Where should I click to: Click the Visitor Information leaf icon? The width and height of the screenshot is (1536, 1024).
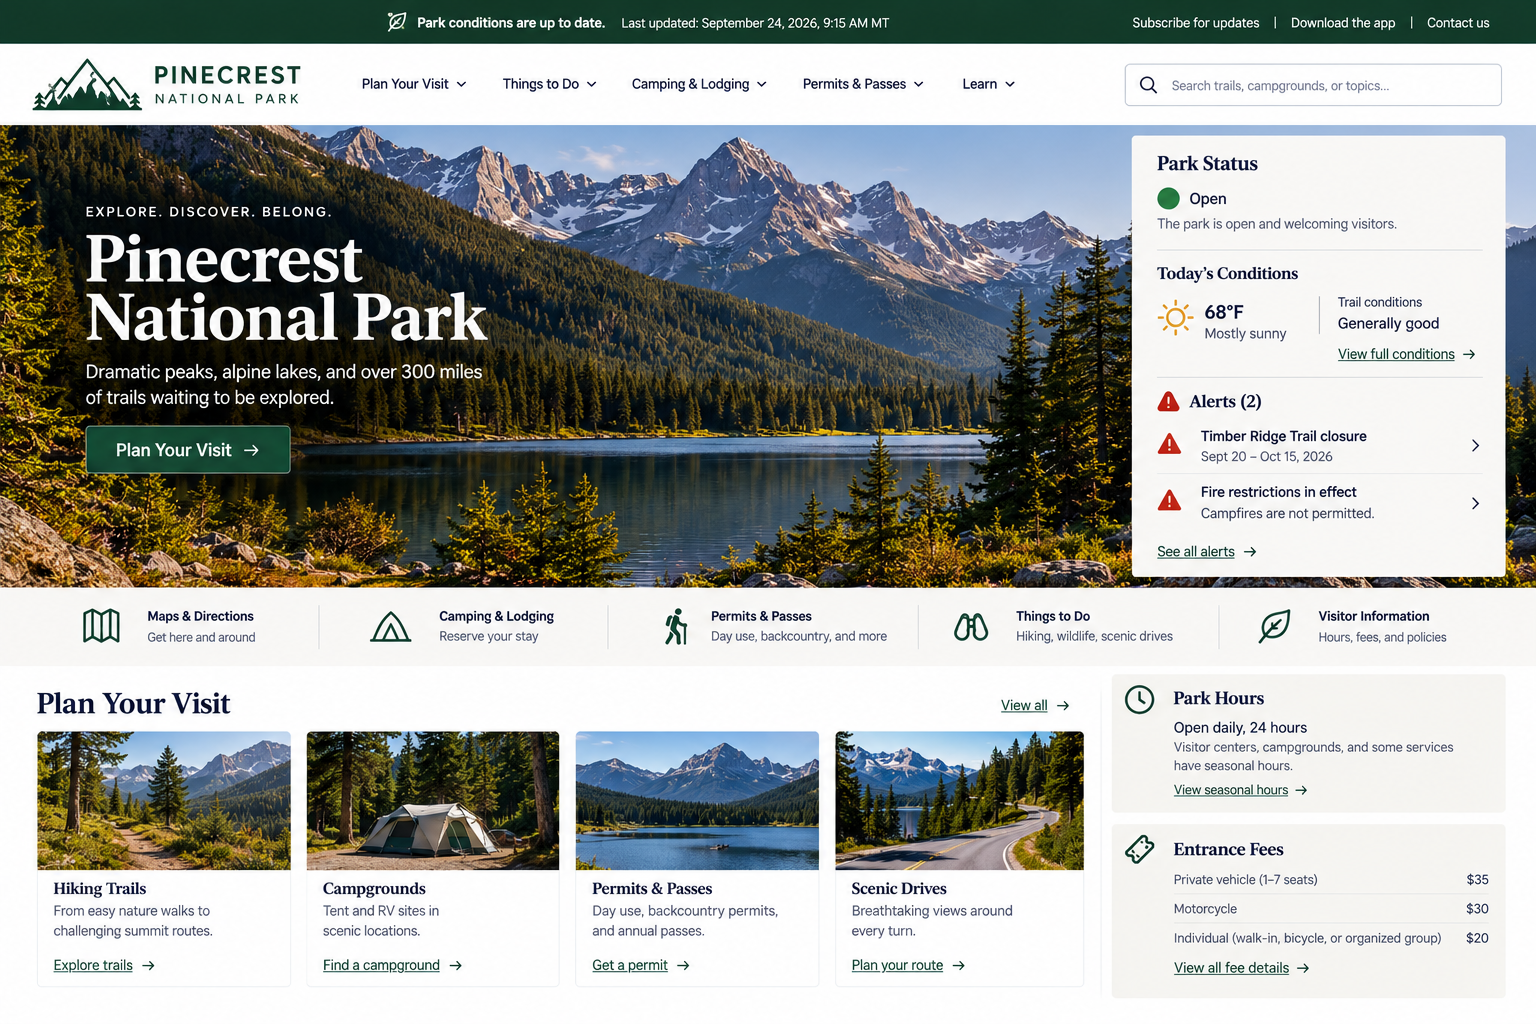click(1274, 626)
